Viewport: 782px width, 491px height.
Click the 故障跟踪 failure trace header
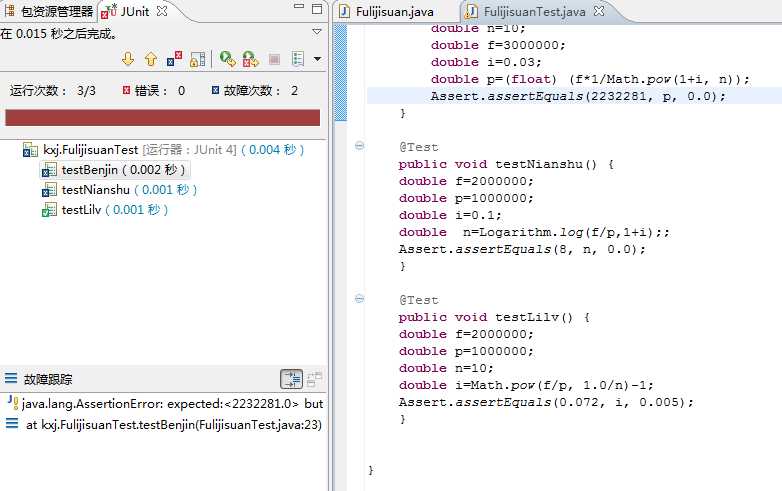click(48, 379)
